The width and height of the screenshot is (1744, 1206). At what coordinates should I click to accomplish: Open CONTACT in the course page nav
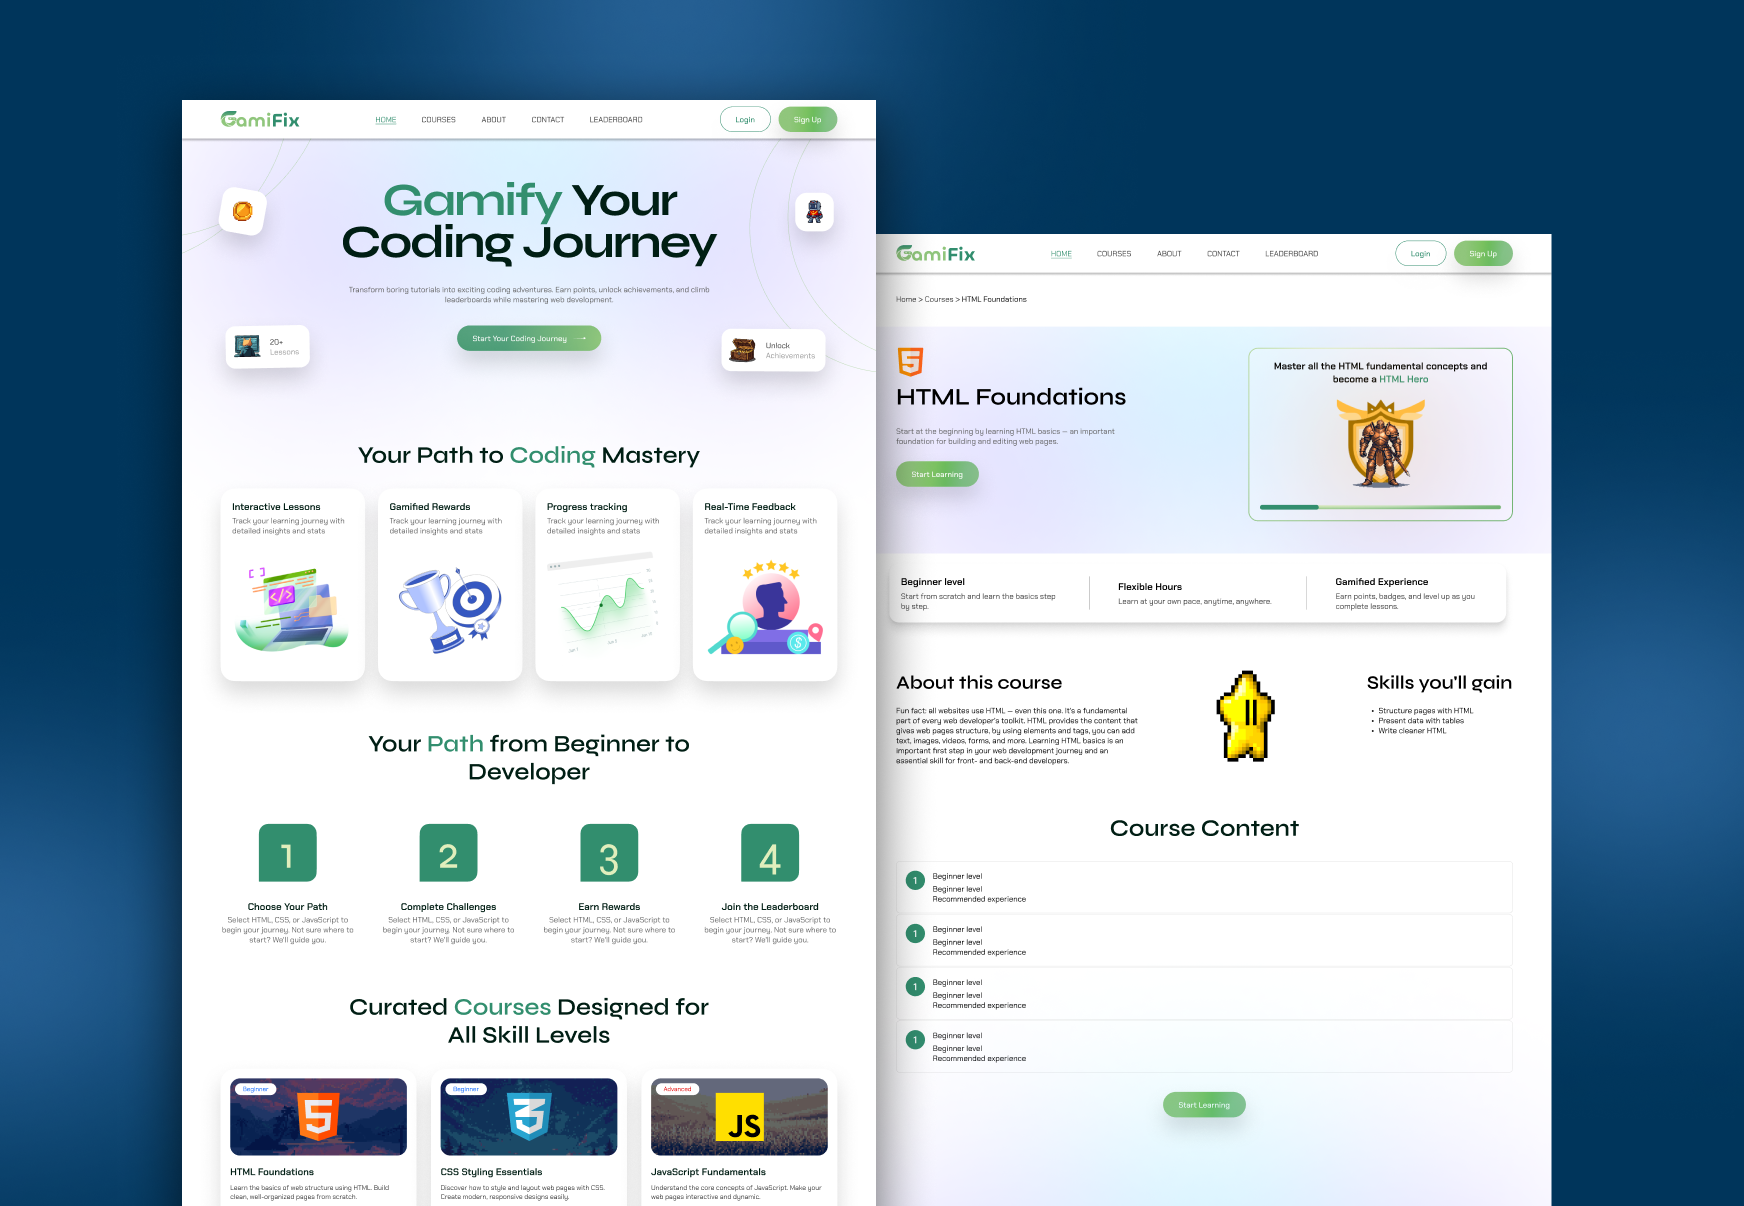(1223, 254)
